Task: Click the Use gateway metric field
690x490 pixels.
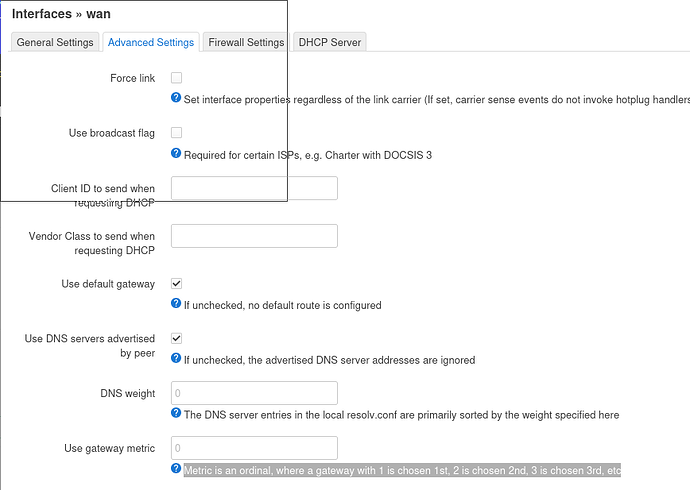Action: 254,448
